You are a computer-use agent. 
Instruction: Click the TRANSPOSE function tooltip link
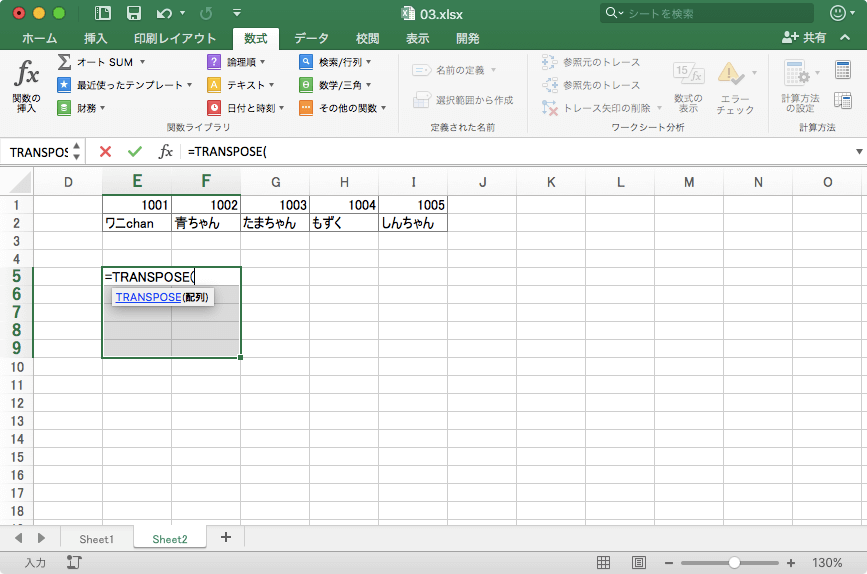[148, 297]
